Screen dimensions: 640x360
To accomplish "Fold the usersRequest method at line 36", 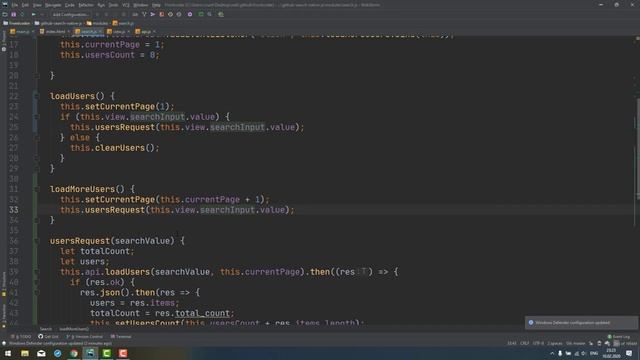I will [36, 241].
